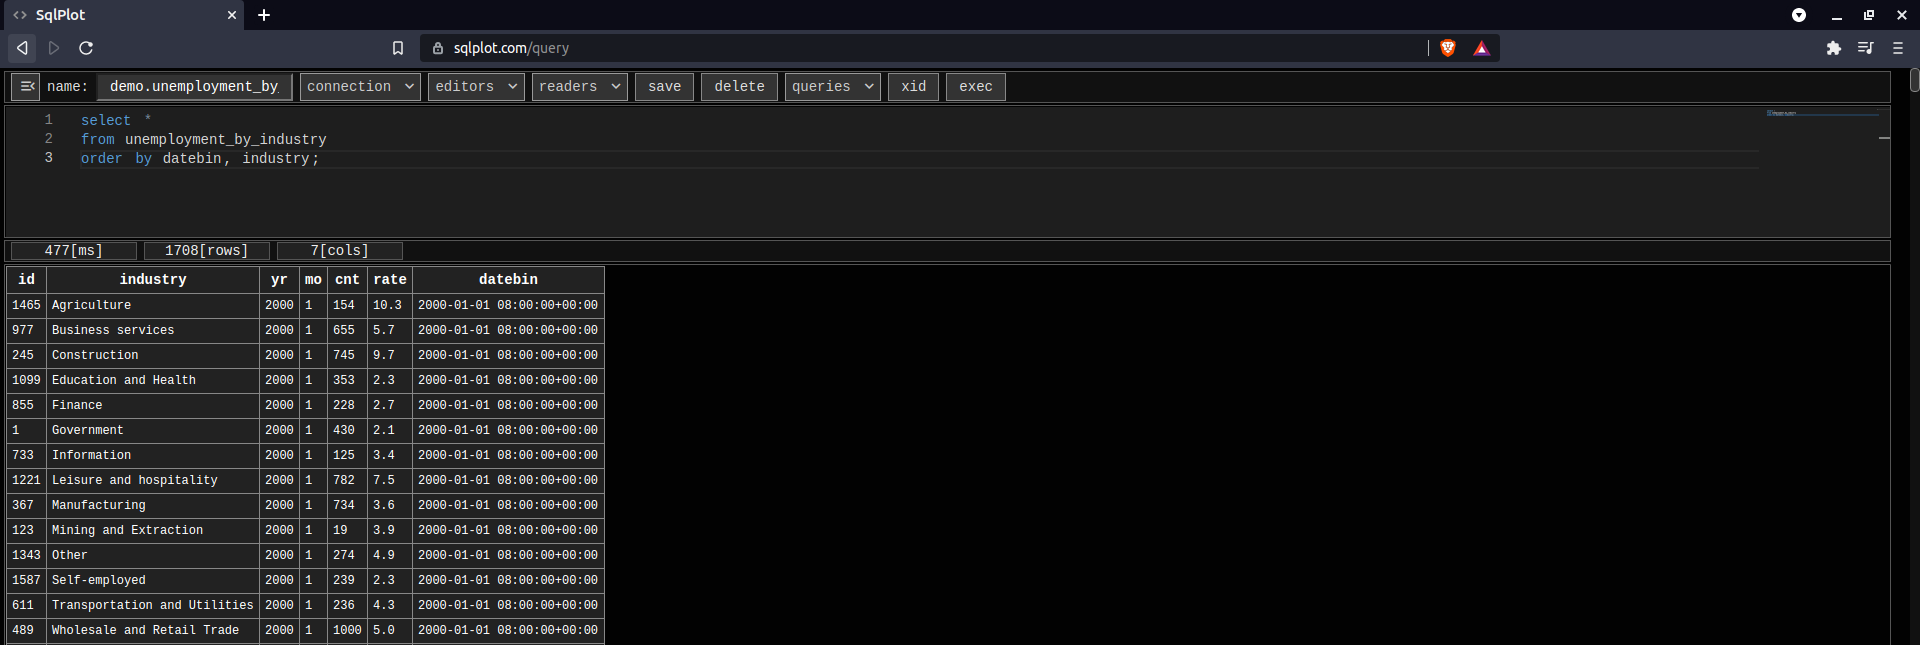Click the datebin column header
Screen dimensions: 1920x645
pos(508,280)
